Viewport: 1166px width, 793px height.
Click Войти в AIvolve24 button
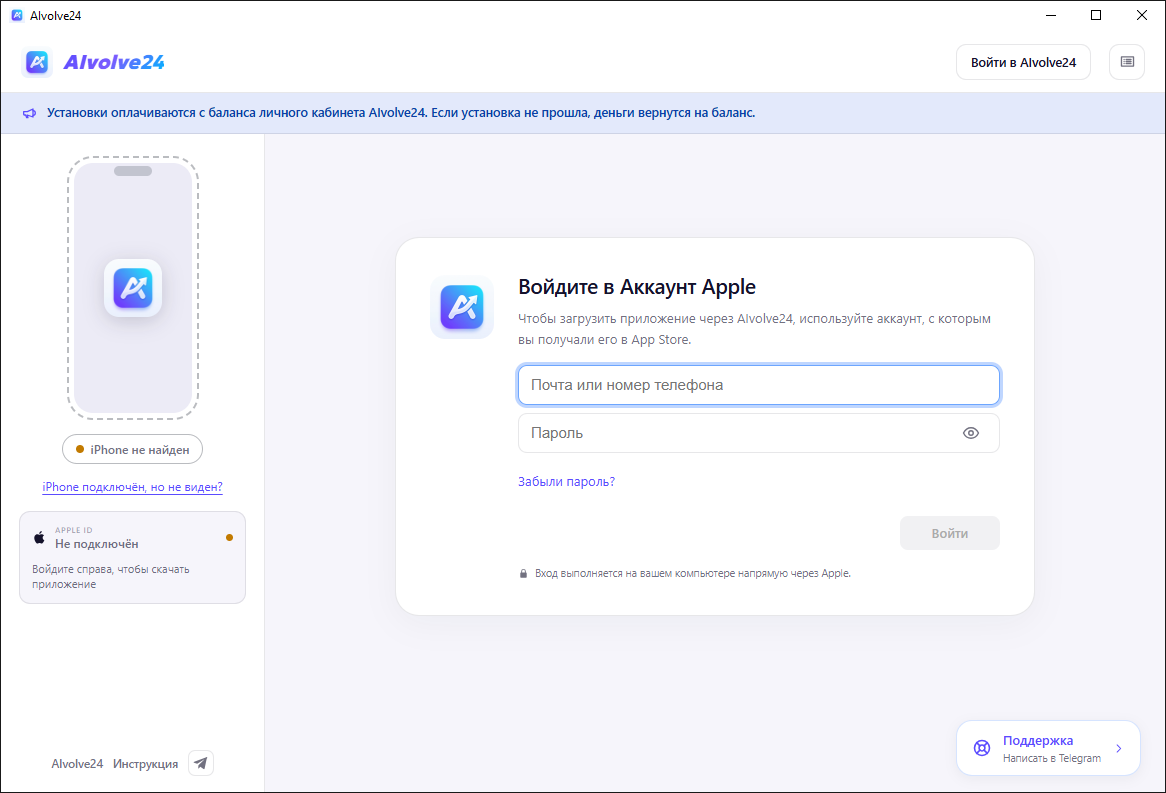(x=1023, y=62)
